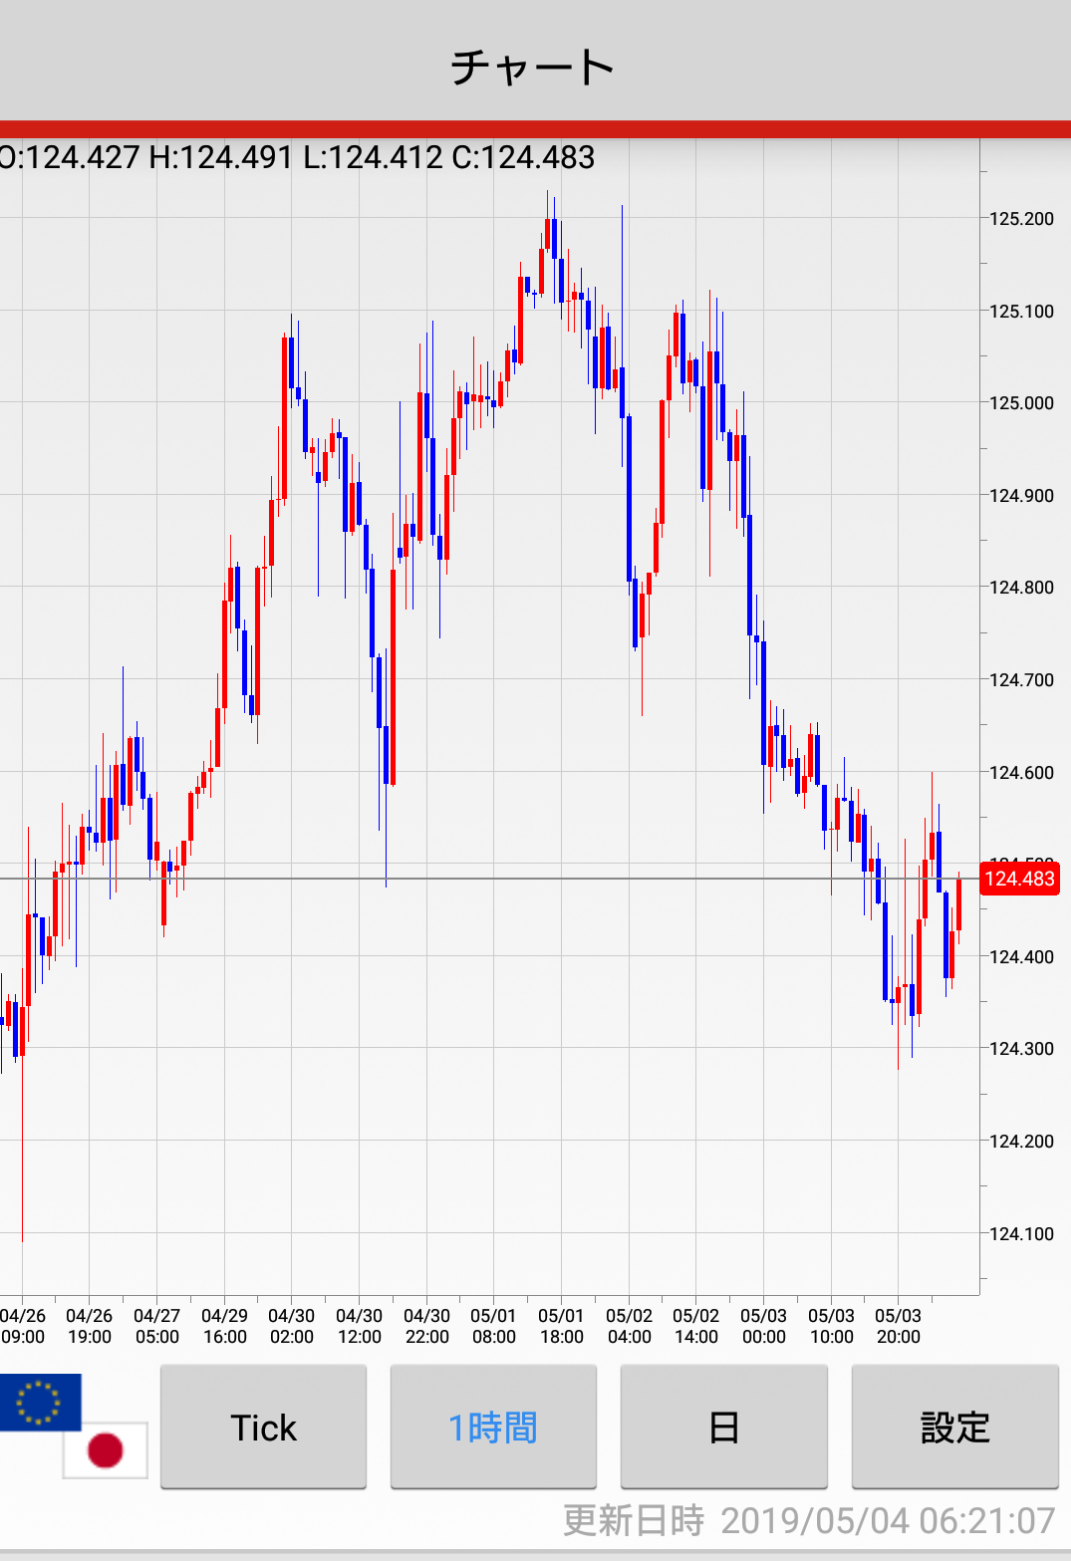Click the 124.100 price axis label
Screen dimensions: 1071x1561
tap(1021, 1234)
